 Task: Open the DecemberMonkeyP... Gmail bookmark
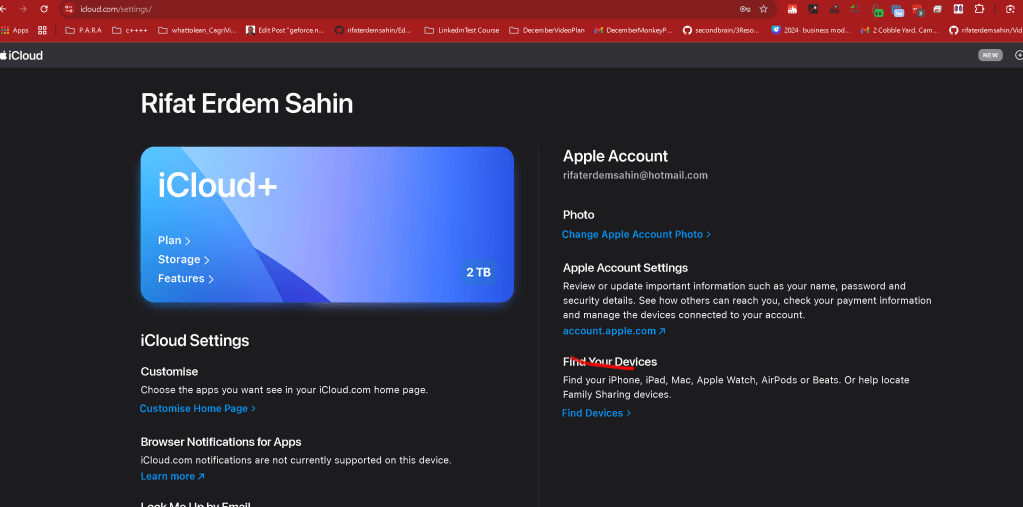tap(633, 30)
